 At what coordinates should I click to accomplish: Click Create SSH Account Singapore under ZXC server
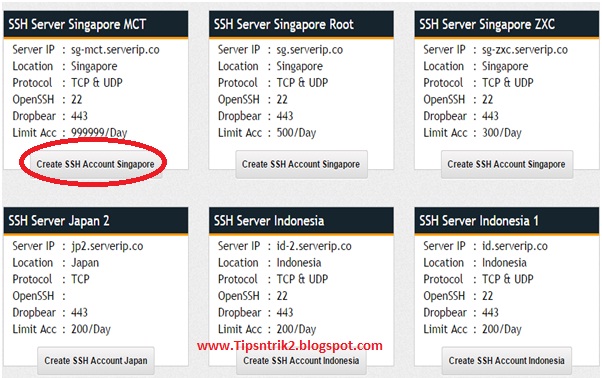click(507, 164)
